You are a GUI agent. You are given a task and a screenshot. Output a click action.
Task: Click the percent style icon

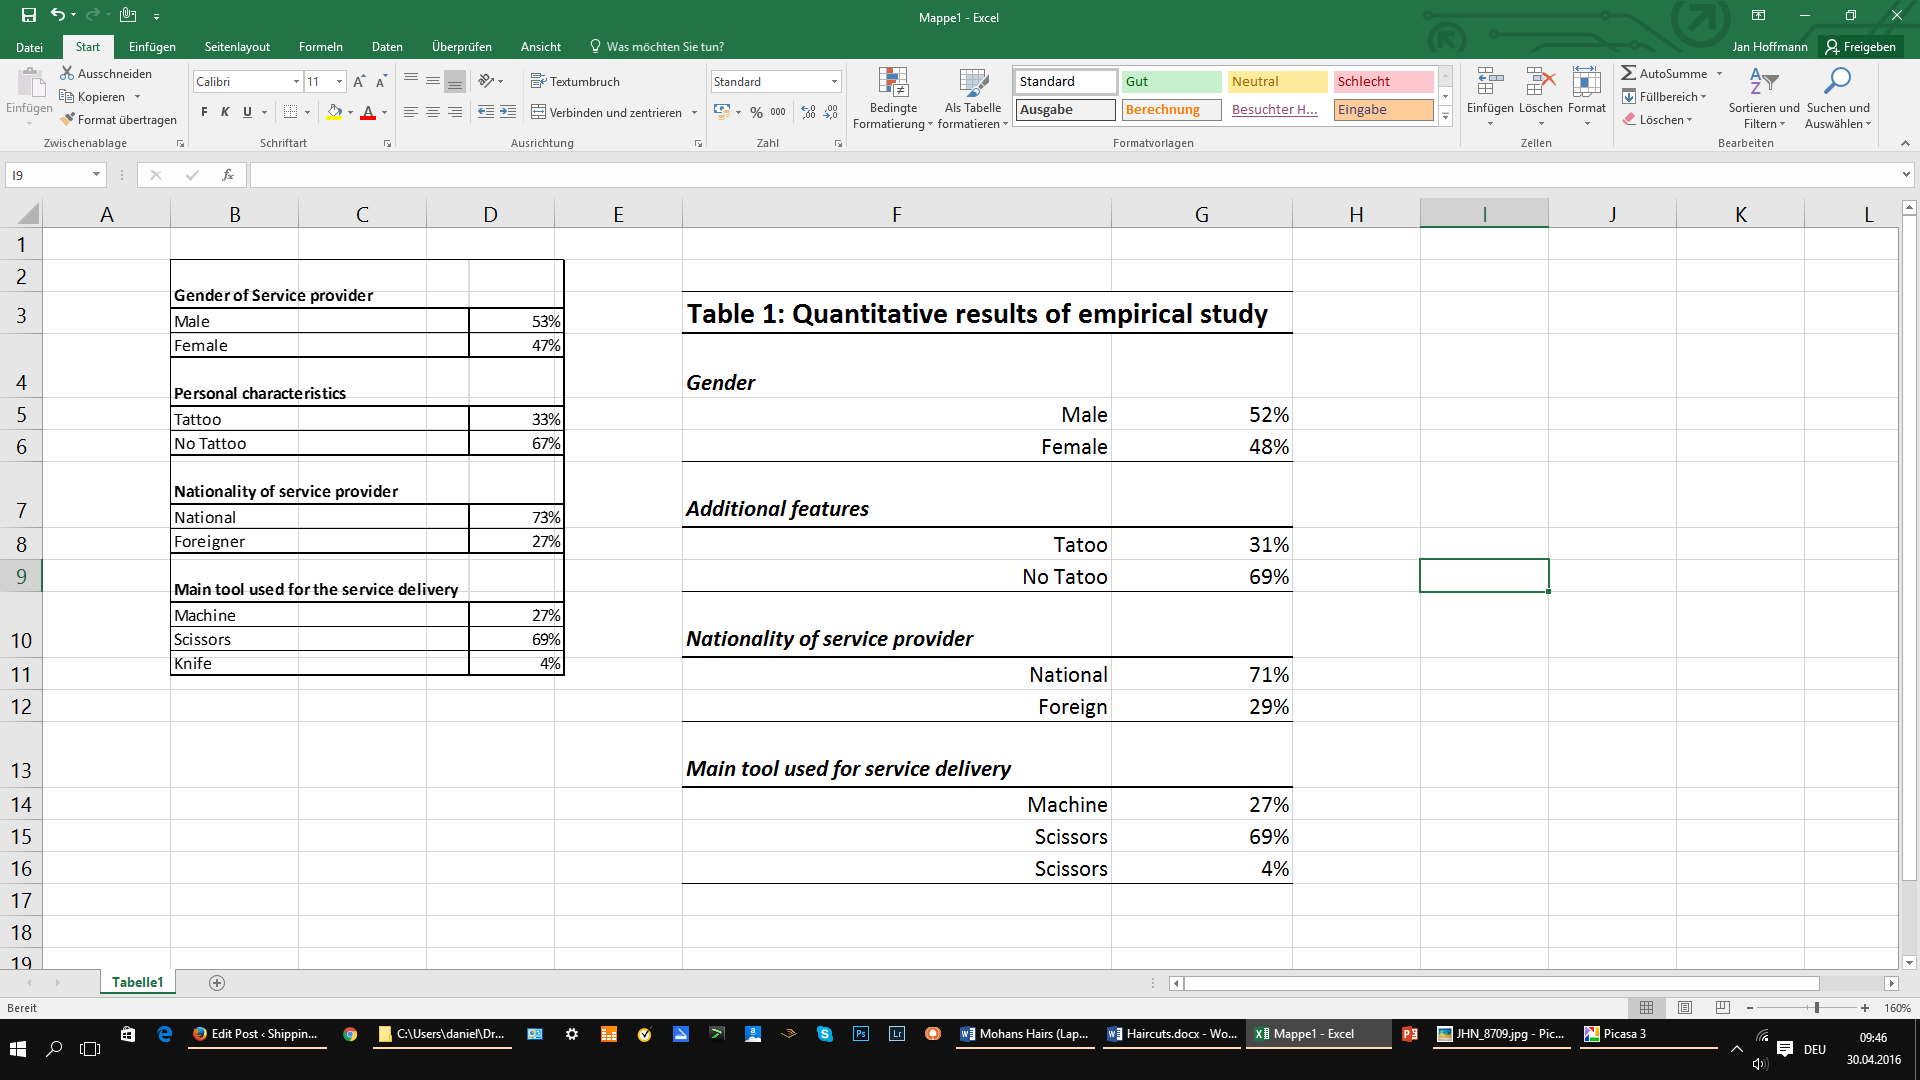[x=756, y=112]
